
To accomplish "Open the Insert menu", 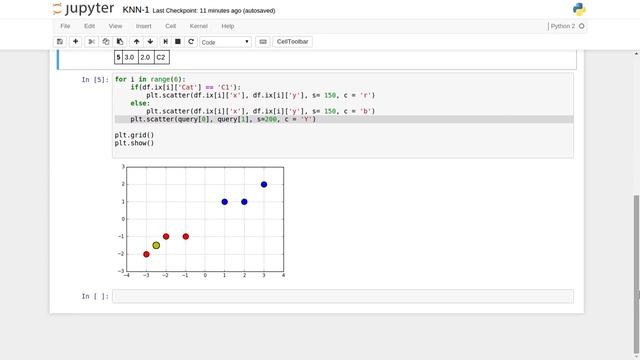I will 143,26.
